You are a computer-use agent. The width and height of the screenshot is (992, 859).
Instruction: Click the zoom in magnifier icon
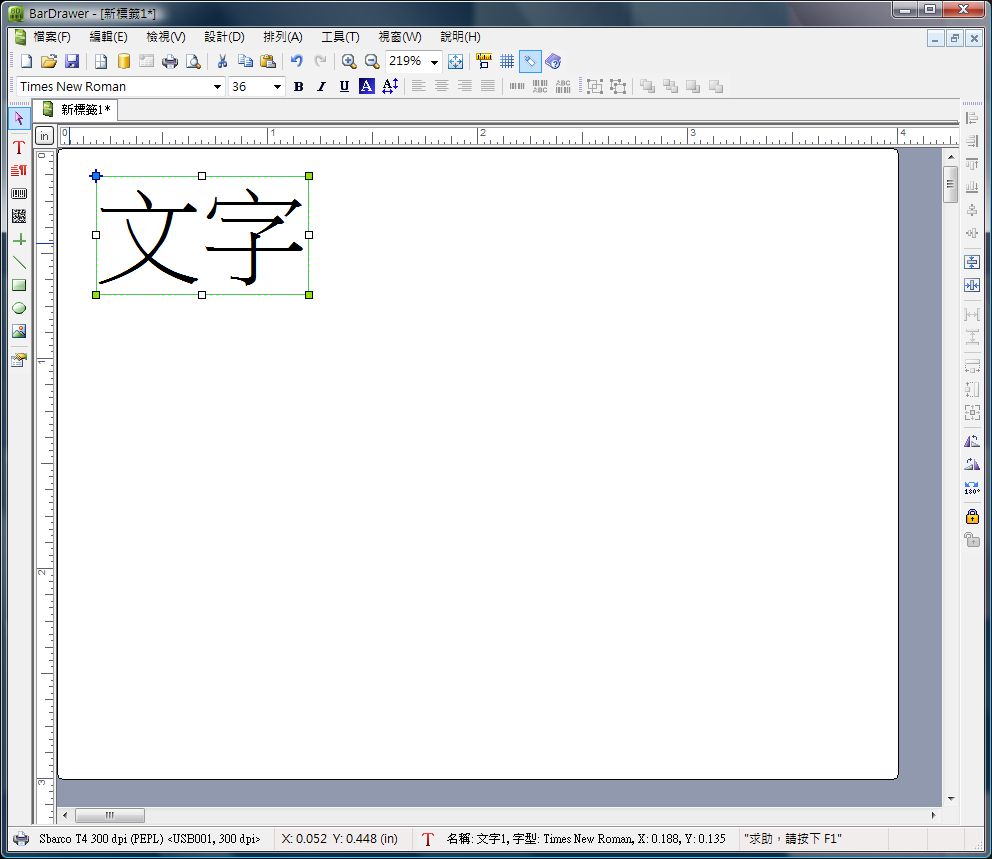tap(349, 61)
